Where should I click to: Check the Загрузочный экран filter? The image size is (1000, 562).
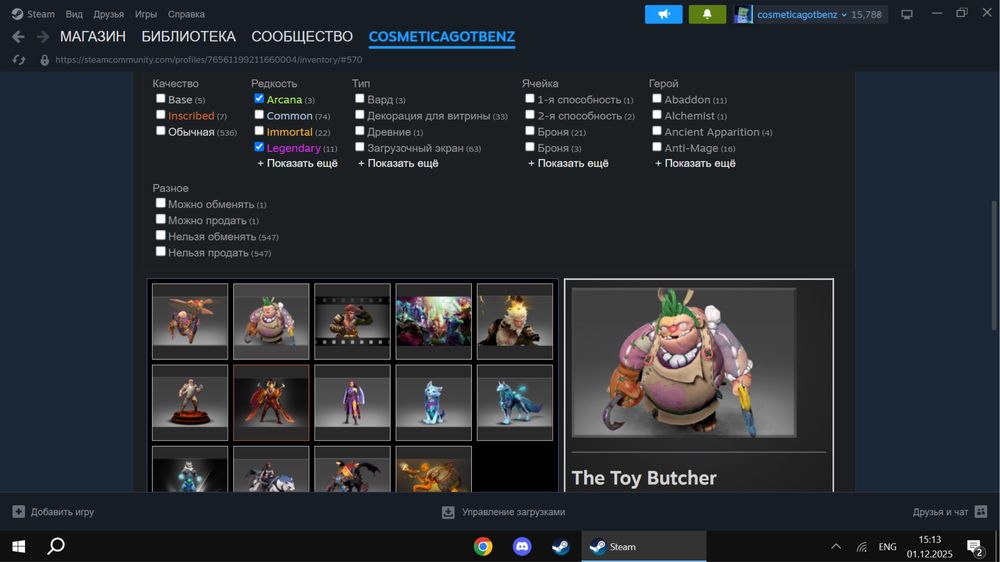360,147
